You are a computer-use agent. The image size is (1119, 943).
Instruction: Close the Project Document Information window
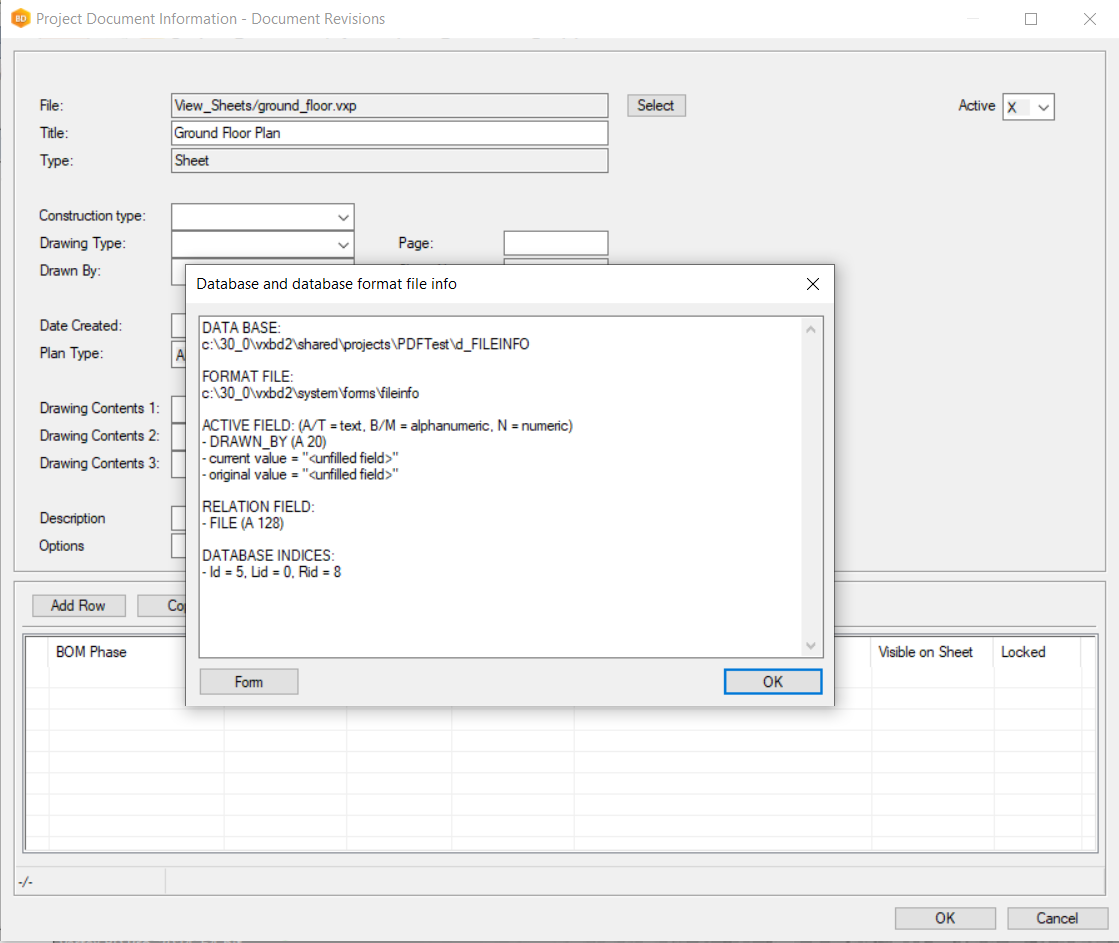1089,19
